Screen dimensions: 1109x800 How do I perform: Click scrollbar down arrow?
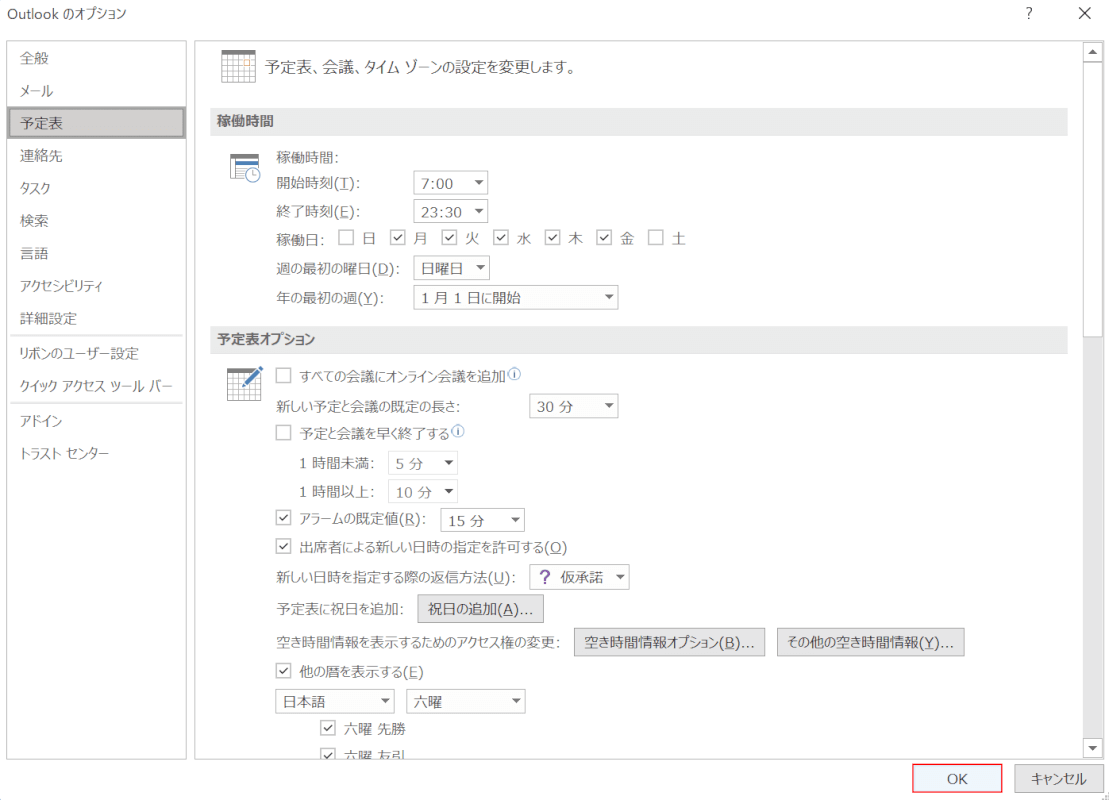click(x=1093, y=748)
